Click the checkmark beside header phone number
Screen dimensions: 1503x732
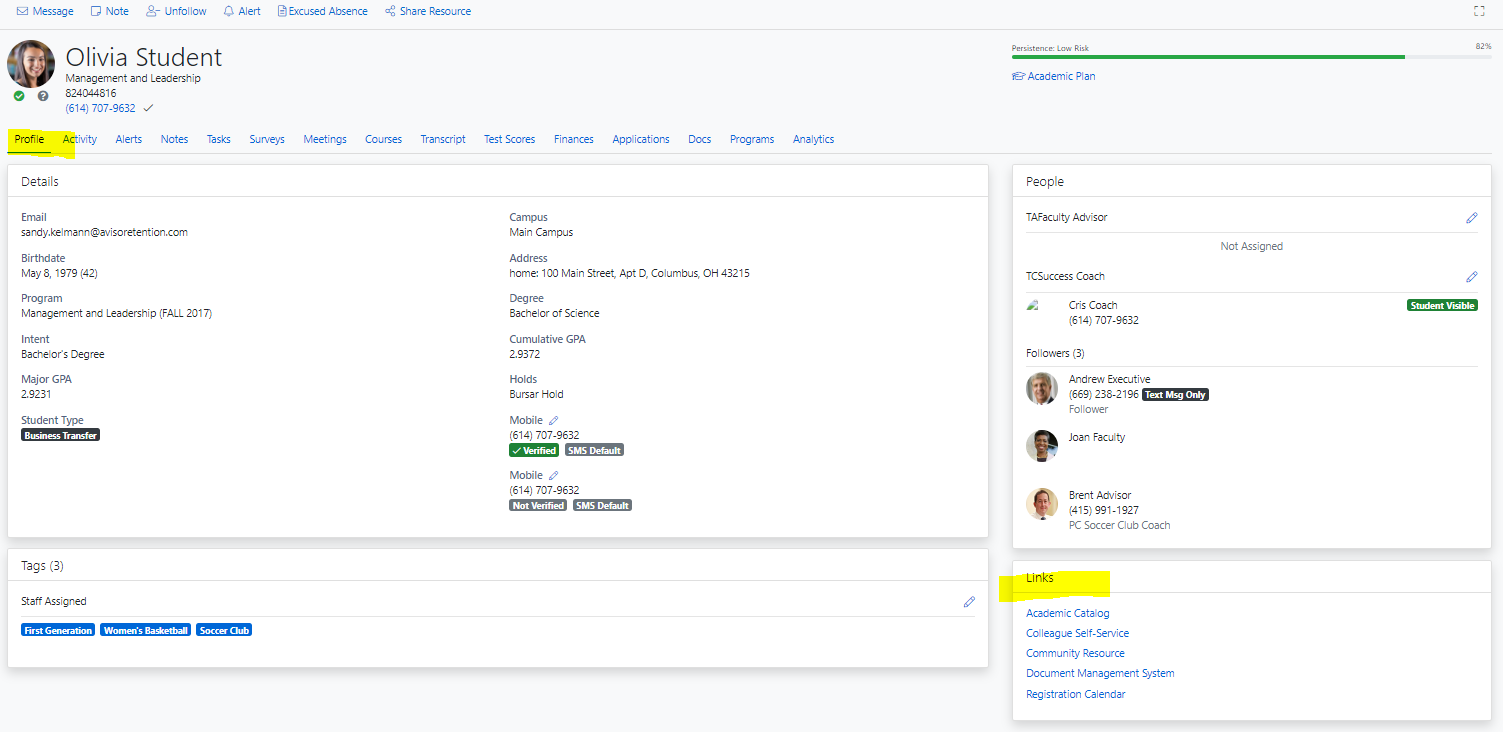point(148,108)
